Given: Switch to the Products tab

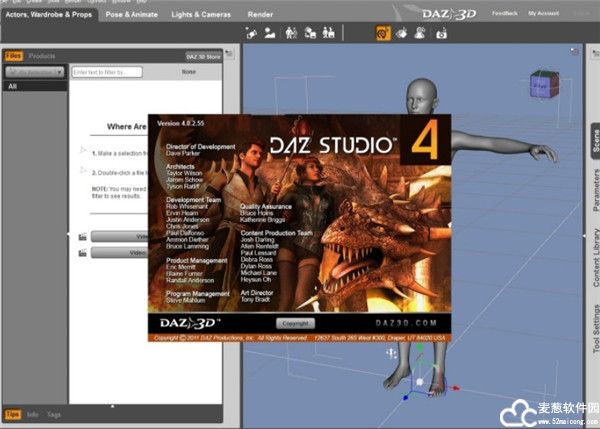Looking at the screenshot, I should click(x=42, y=56).
